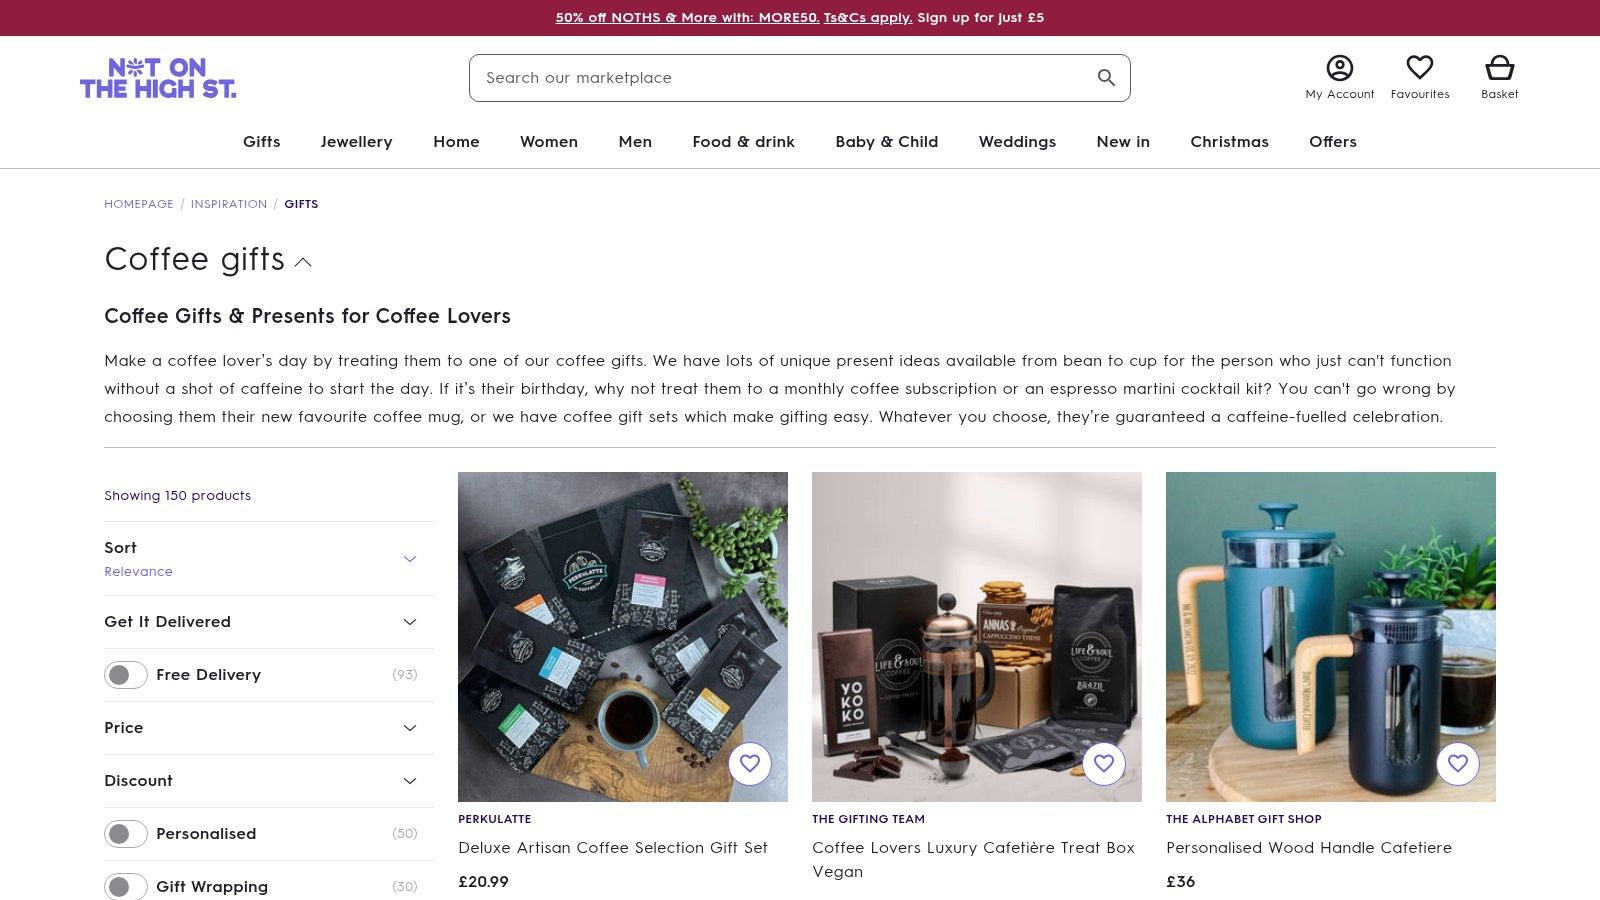Open the PERKULATTE seller link
Screen dimensions: 1600x900
coord(495,819)
